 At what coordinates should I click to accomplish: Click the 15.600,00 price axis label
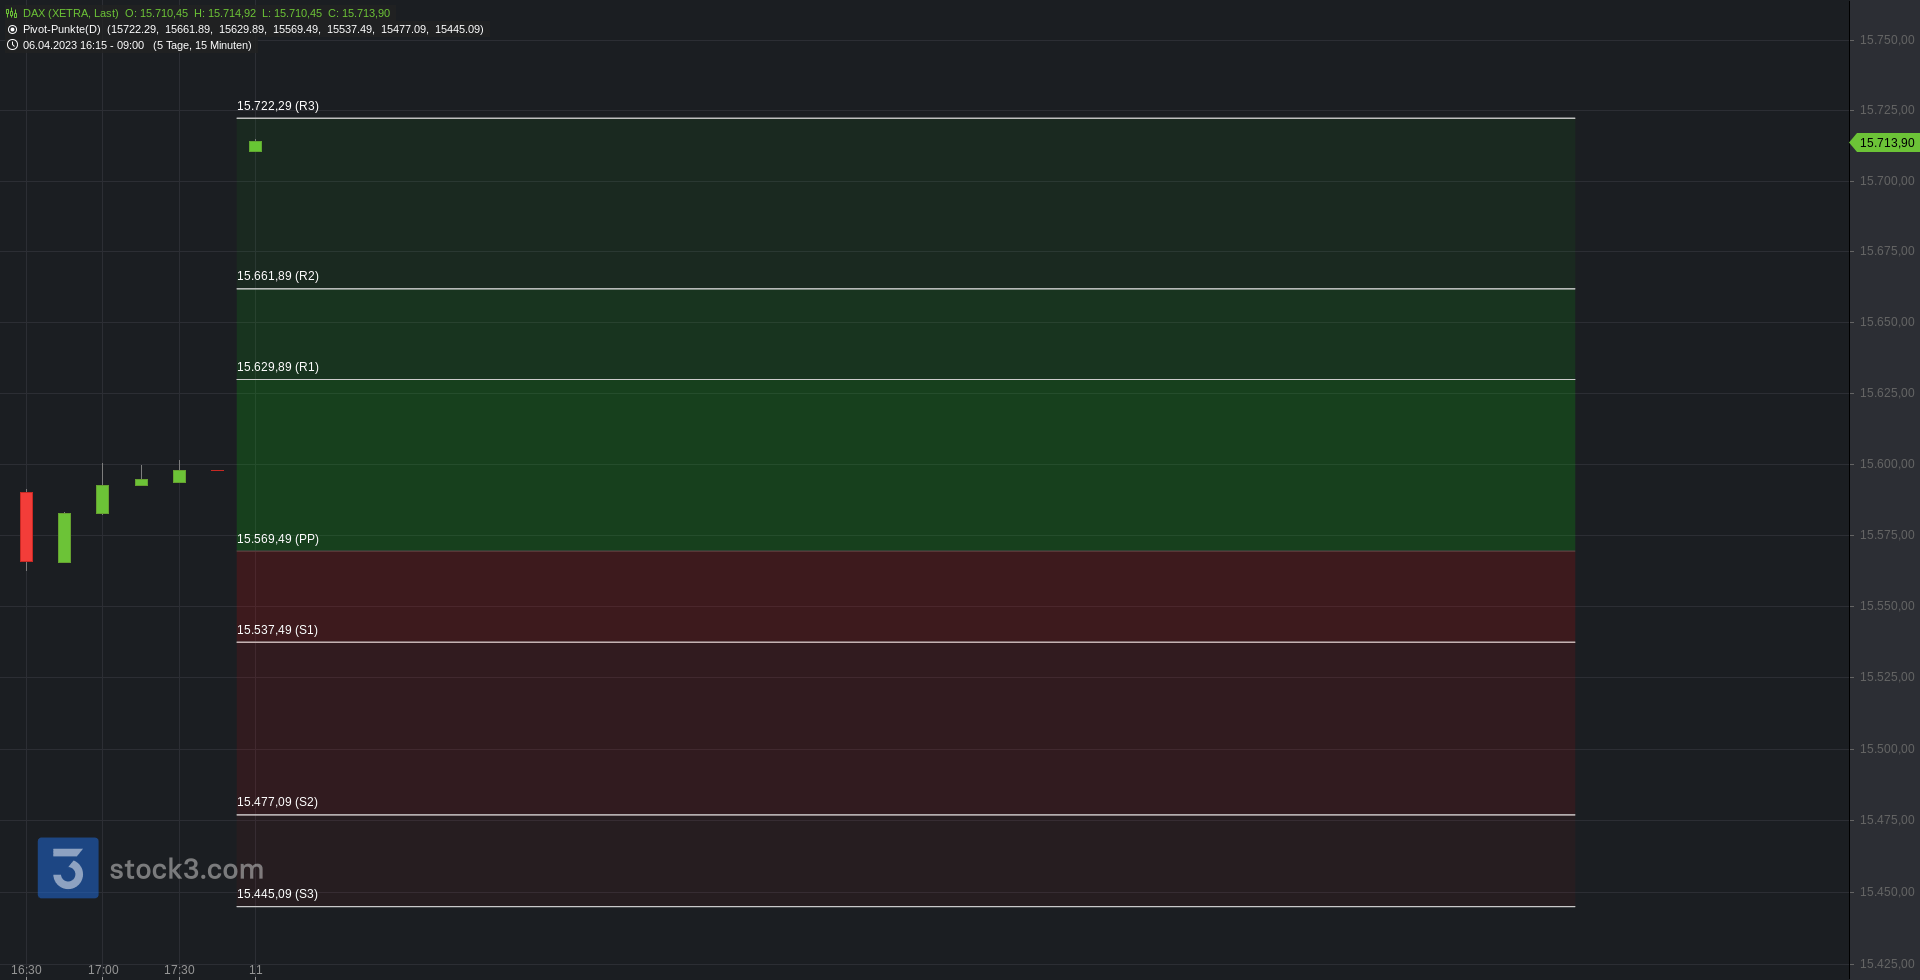1887,464
